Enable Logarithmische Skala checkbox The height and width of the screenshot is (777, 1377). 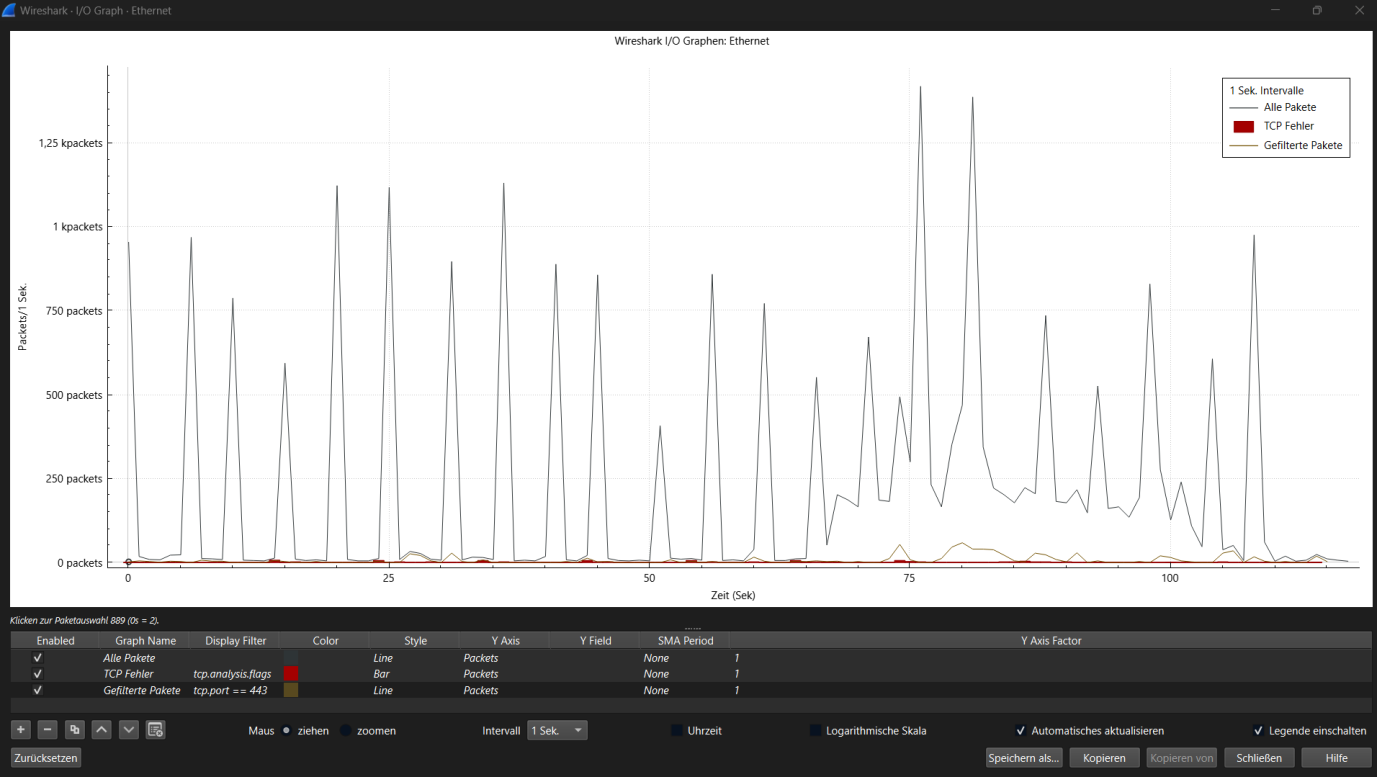[x=816, y=731]
